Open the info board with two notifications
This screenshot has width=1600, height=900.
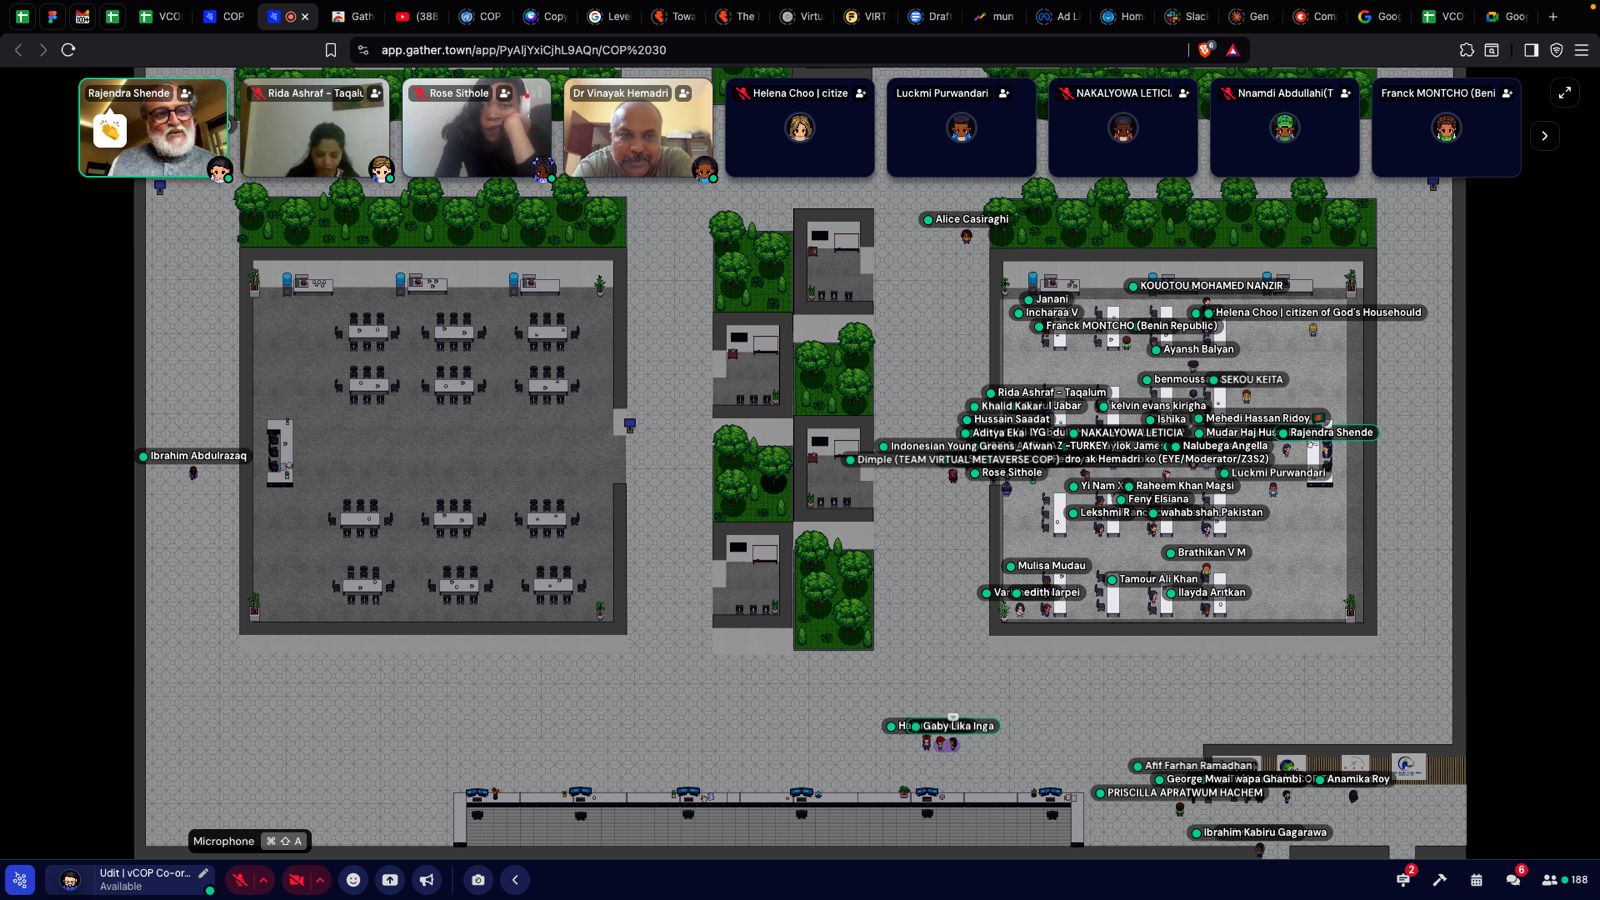point(1403,880)
